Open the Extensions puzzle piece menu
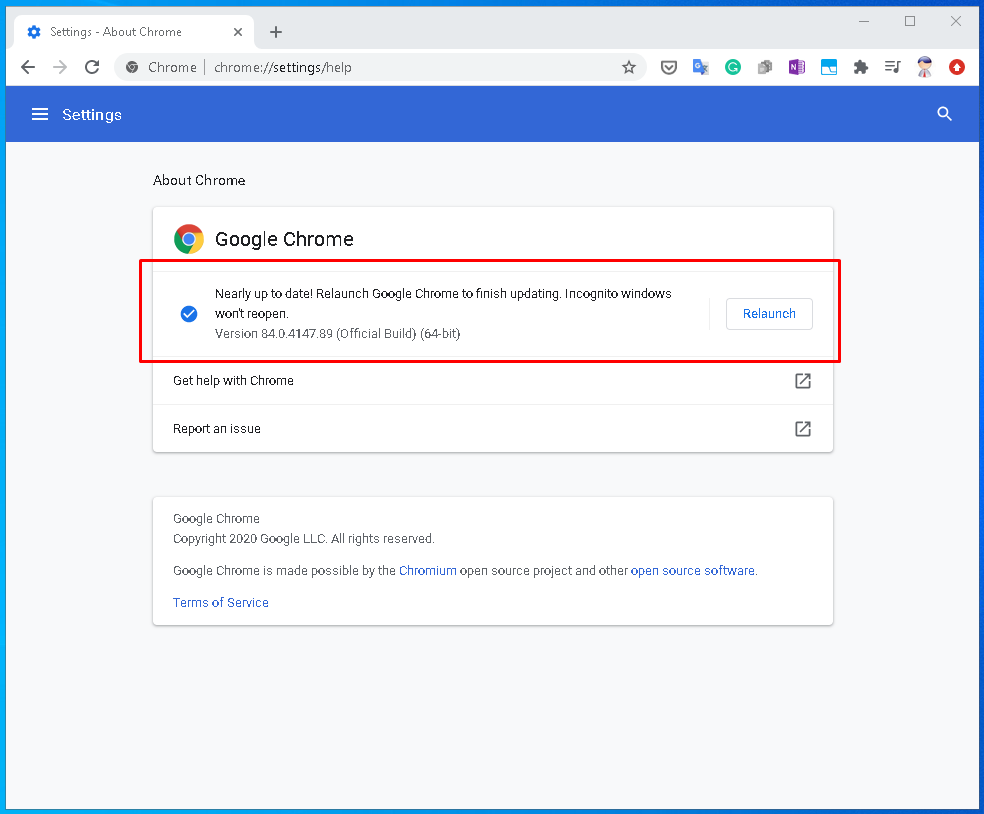The width and height of the screenshot is (984, 814). (860, 67)
